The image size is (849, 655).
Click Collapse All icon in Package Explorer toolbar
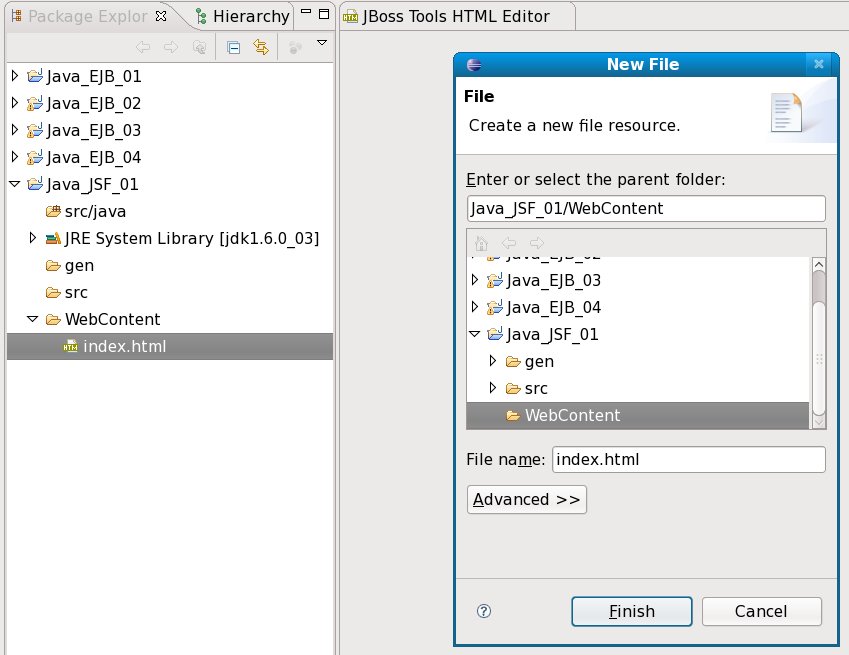tap(234, 47)
